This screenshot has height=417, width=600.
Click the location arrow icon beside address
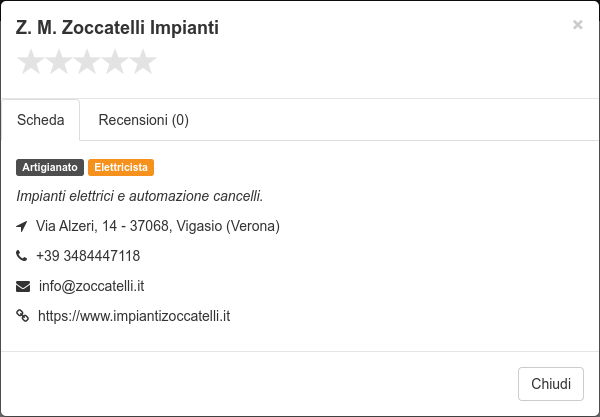[22, 226]
